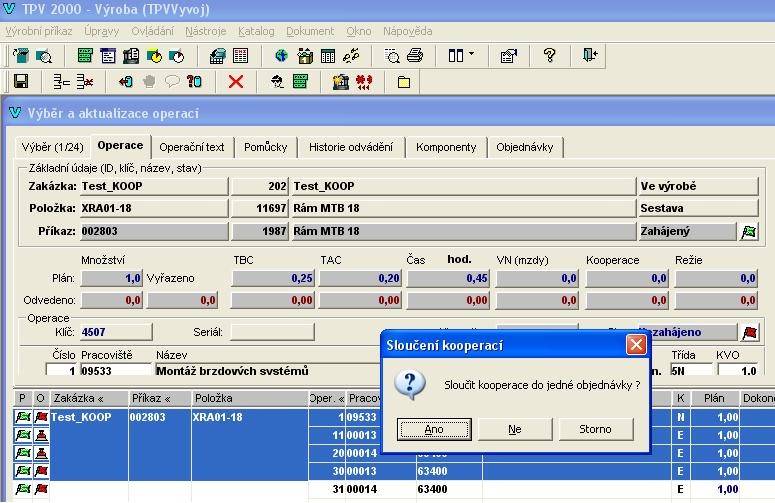Click the large red X delete icon
The height and width of the screenshot is (503, 775).
tap(236, 81)
